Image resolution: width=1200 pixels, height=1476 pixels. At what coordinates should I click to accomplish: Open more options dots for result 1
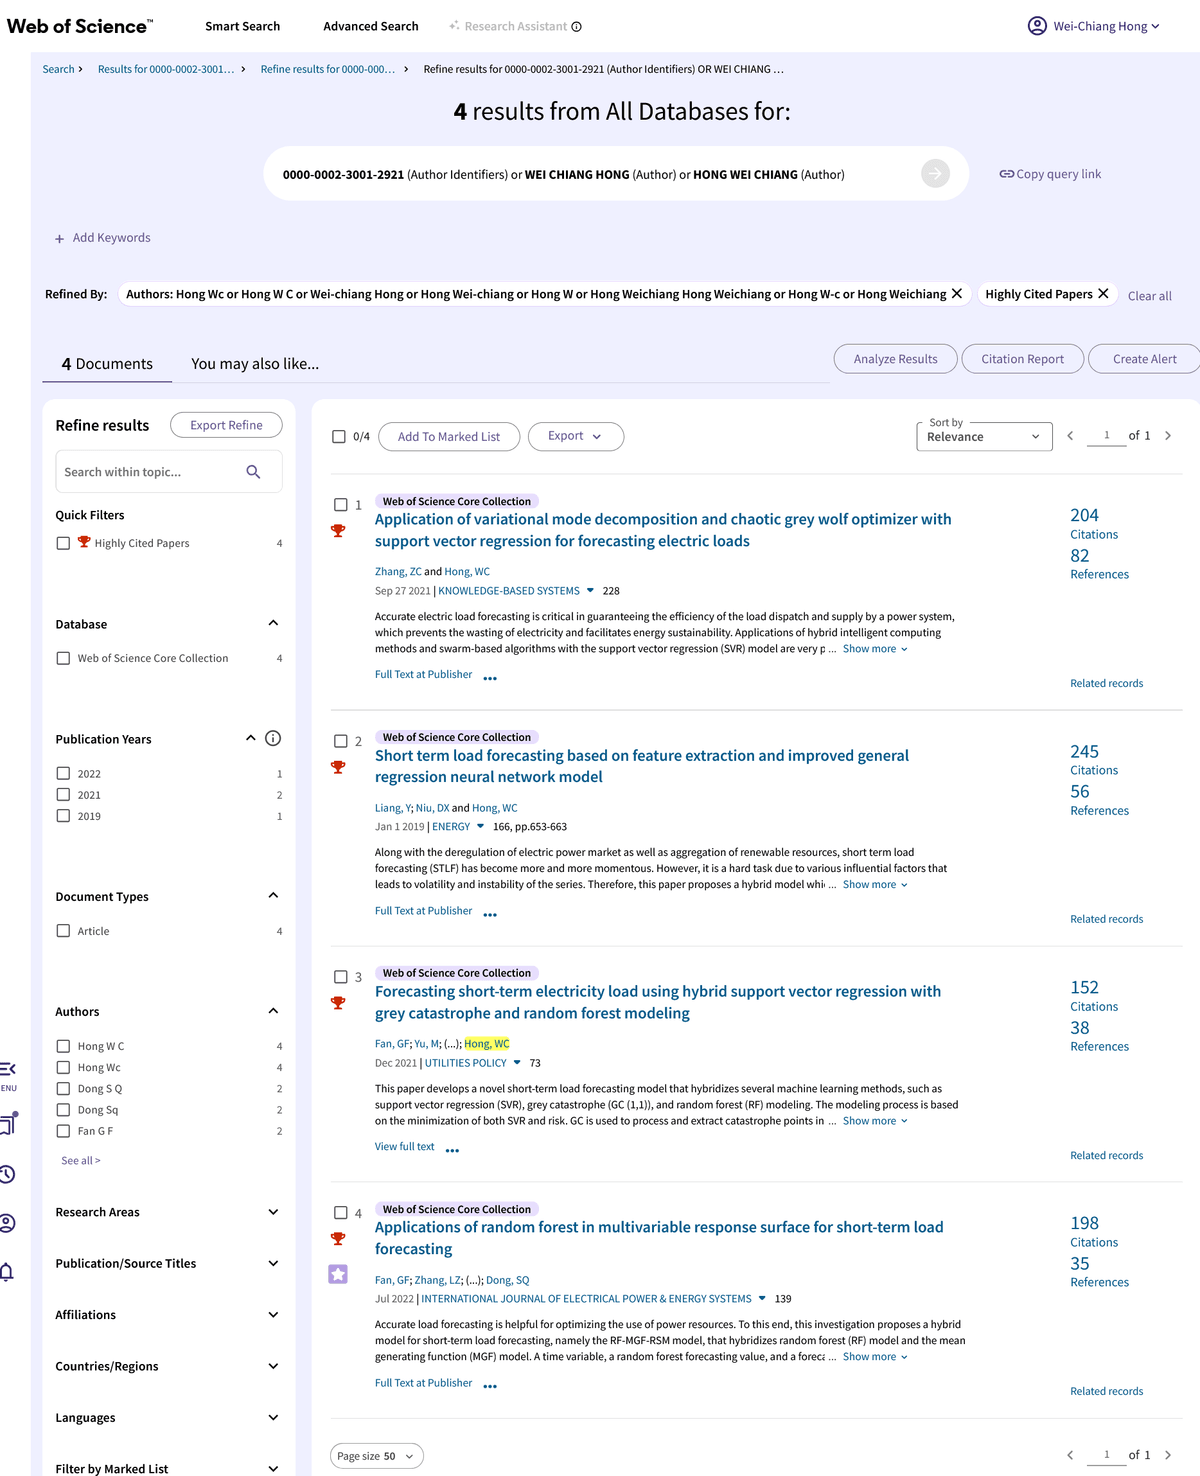pyautogui.click(x=490, y=679)
